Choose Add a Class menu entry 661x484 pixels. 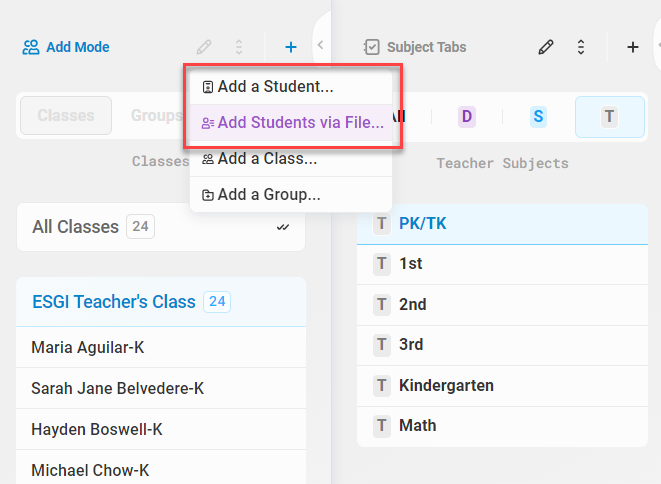291,159
